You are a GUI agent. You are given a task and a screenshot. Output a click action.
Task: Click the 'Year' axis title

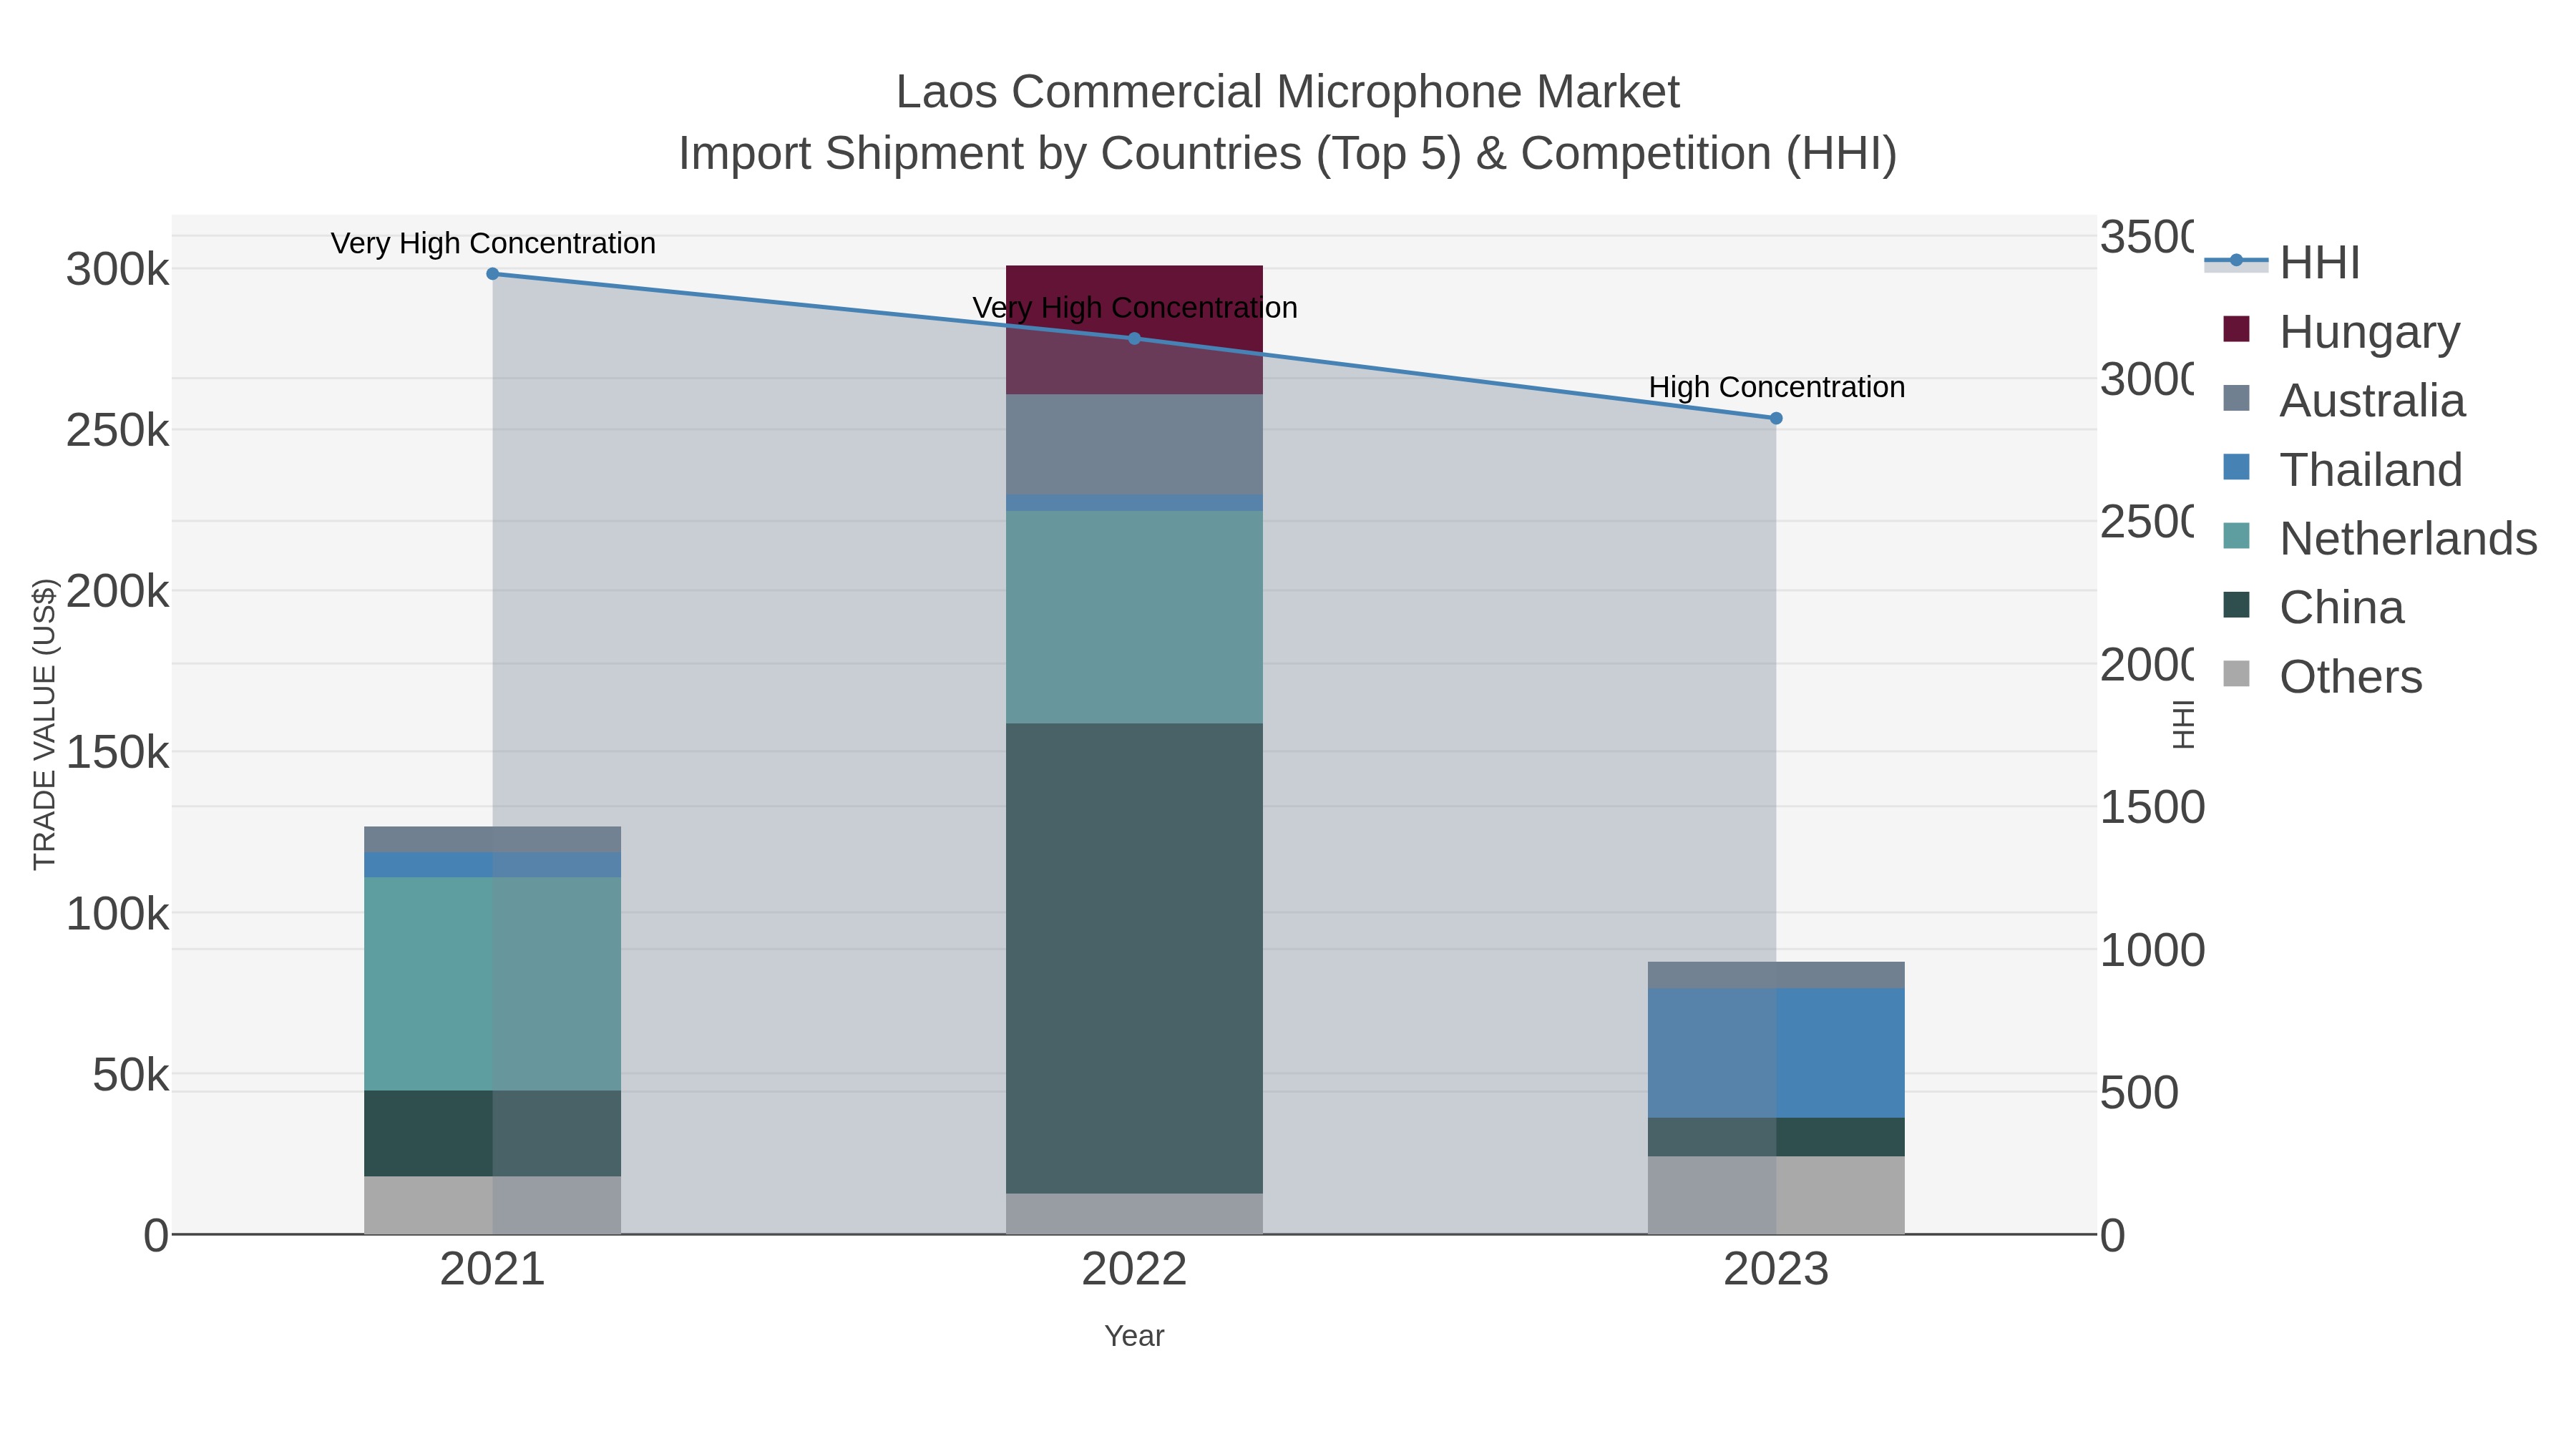point(1134,1336)
